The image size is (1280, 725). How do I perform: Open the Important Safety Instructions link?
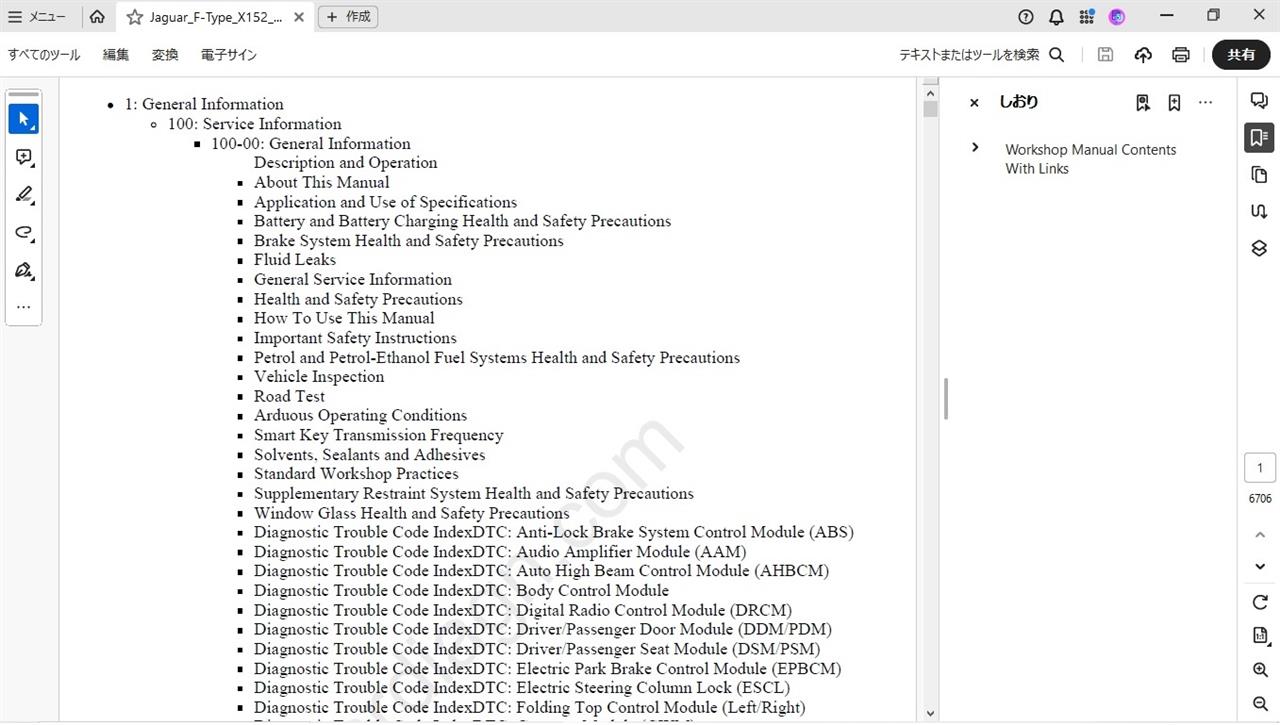355,338
